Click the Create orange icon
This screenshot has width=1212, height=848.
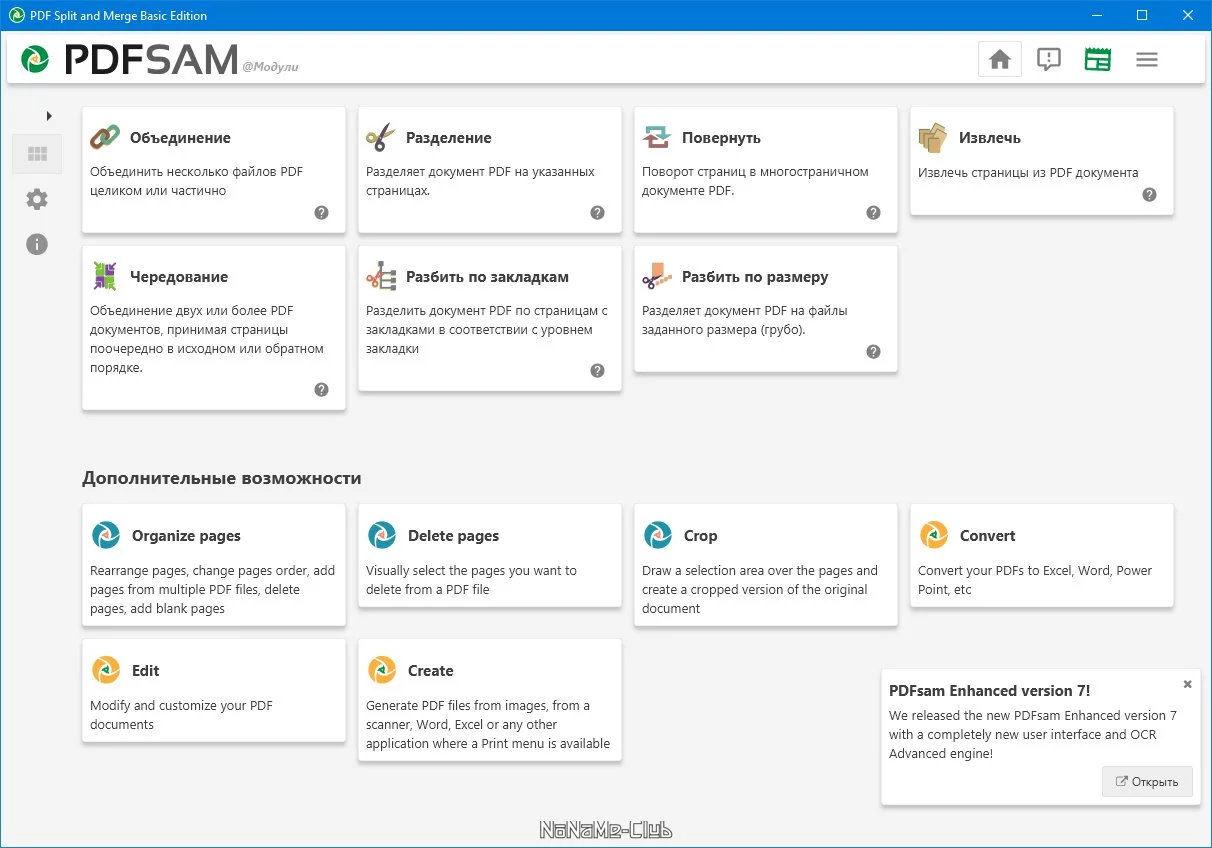click(x=382, y=670)
